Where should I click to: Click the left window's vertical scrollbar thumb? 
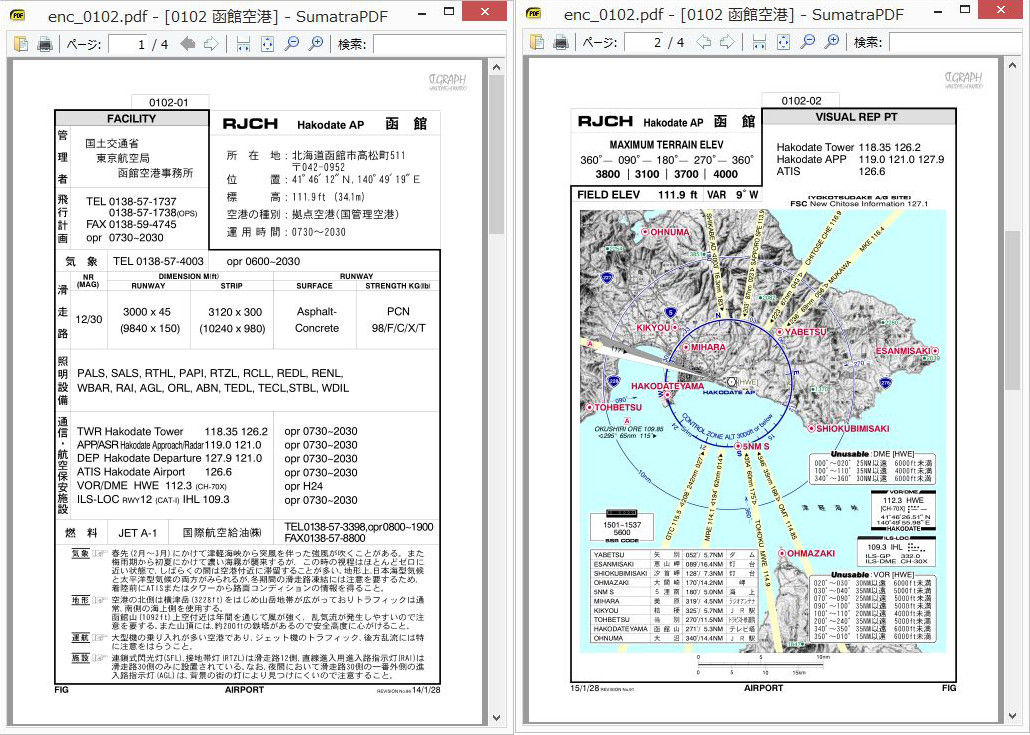[x=497, y=154]
